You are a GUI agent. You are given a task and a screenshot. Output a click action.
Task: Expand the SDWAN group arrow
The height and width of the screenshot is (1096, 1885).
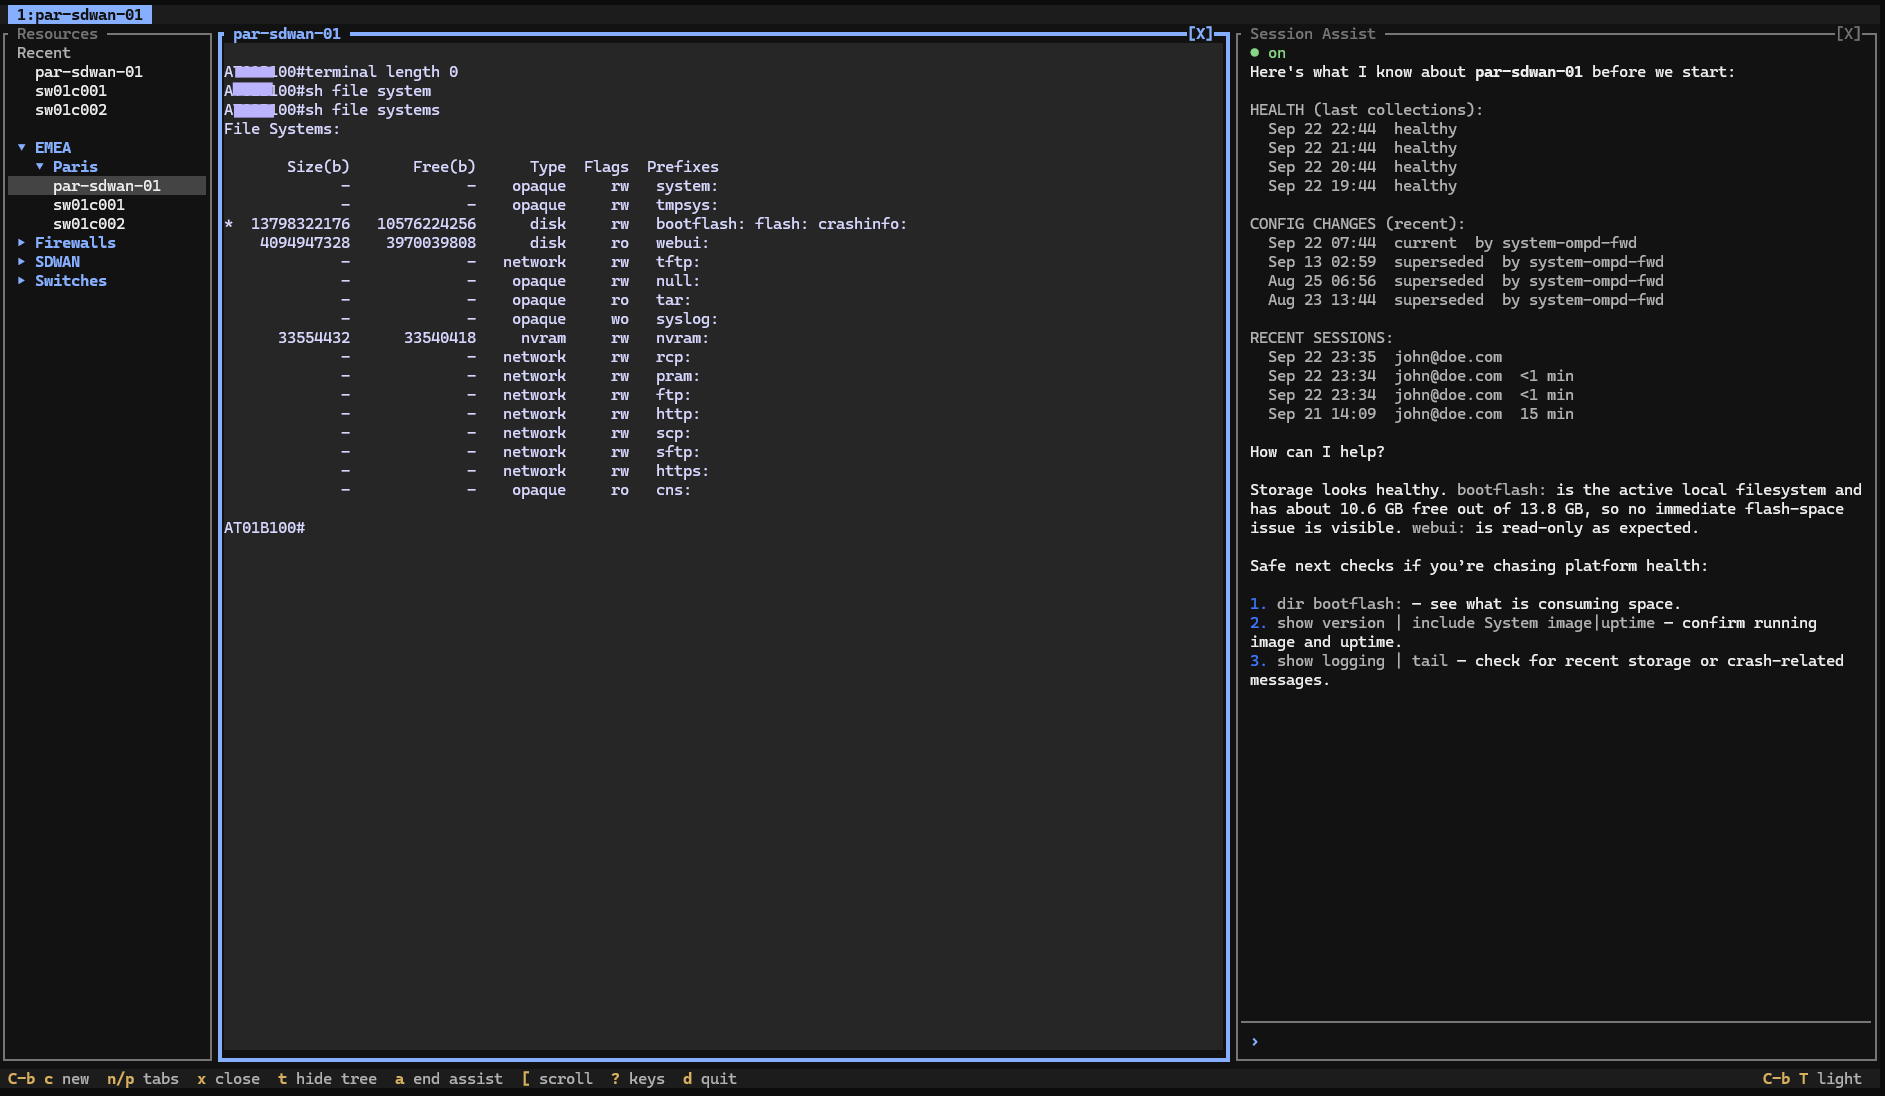pos(21,261)
